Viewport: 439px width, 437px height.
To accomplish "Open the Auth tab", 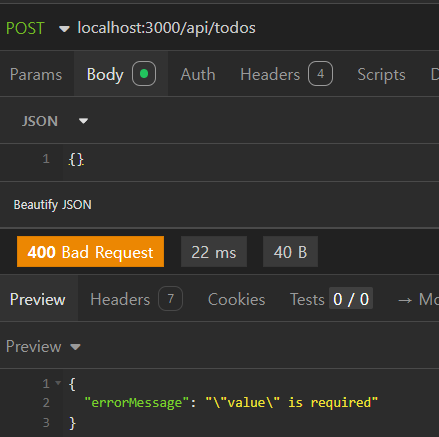I will (x=198, y=74).
